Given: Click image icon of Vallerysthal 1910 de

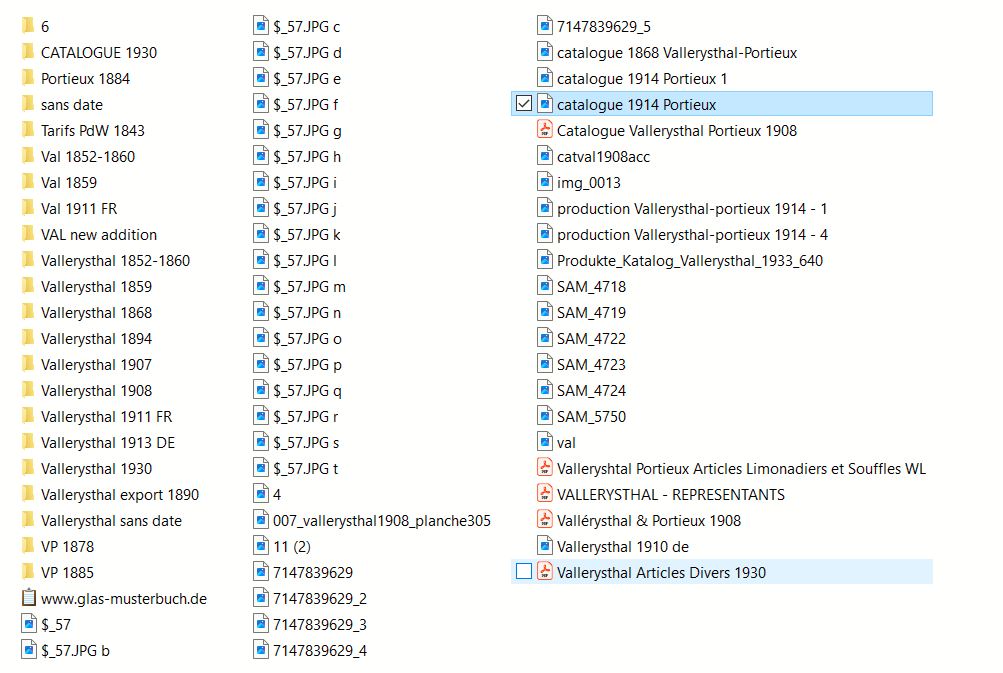Looking at the screenshot, I should coord(544,546).
